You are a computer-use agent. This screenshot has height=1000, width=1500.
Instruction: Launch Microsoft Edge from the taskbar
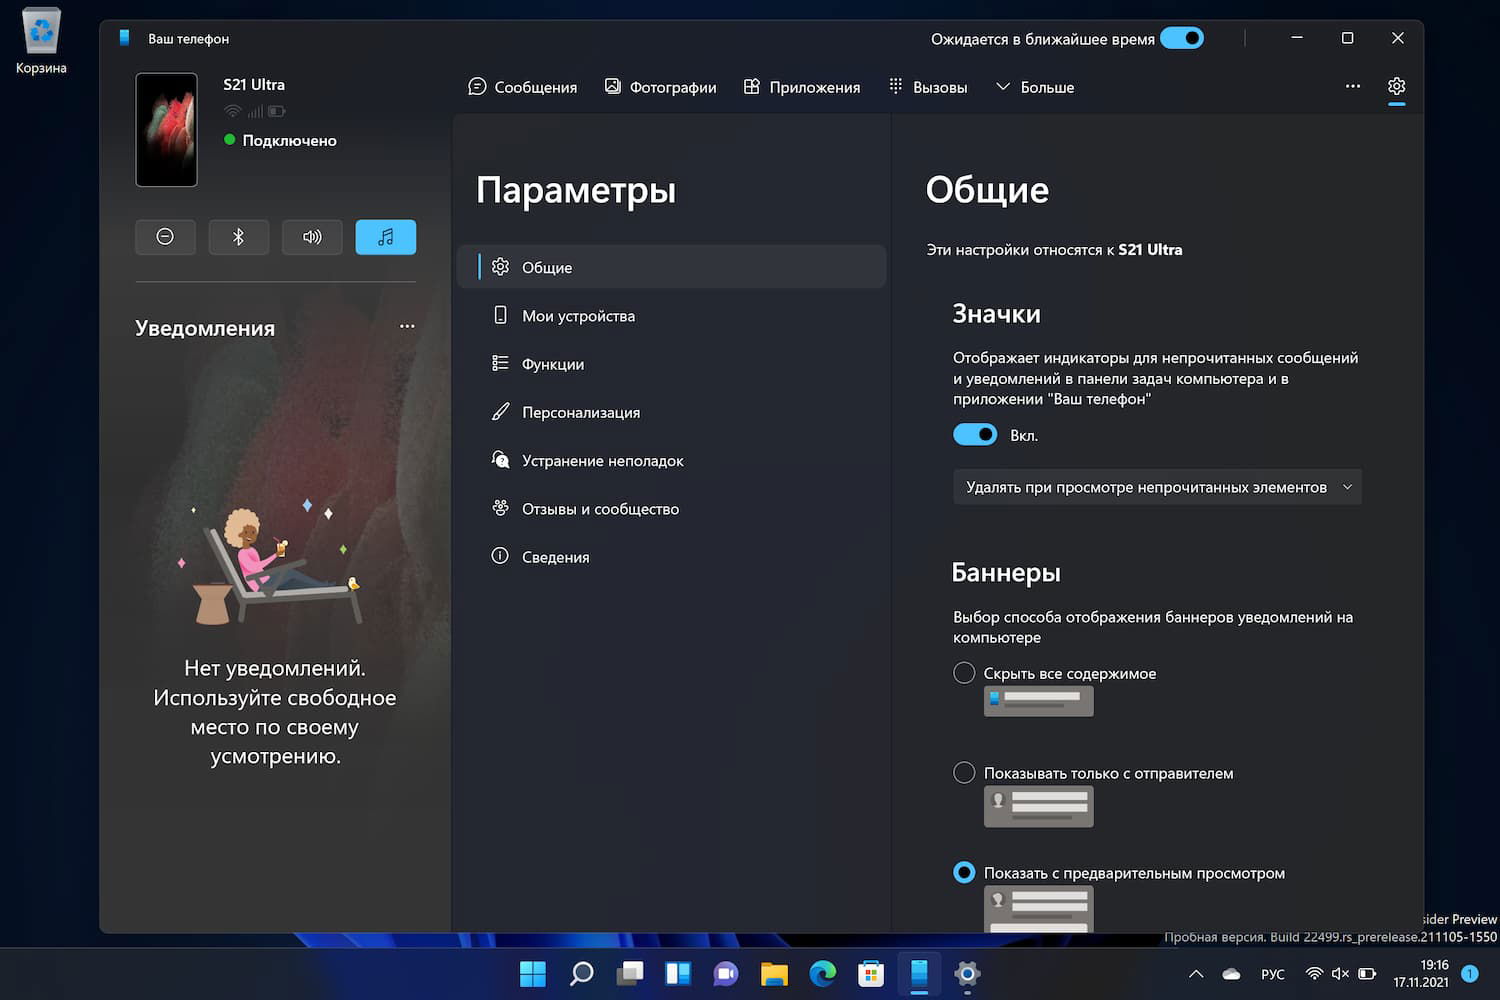pyautogui.click(x=822, y=973)
